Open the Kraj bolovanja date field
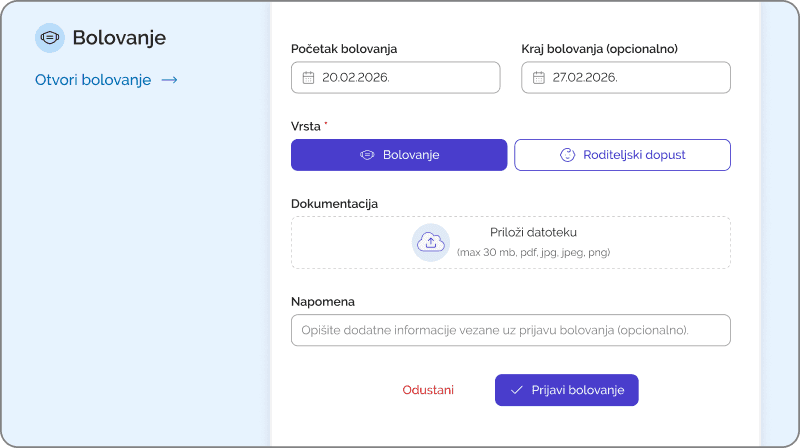This screenshot has height=448, width=800. (x=626, y=78)
